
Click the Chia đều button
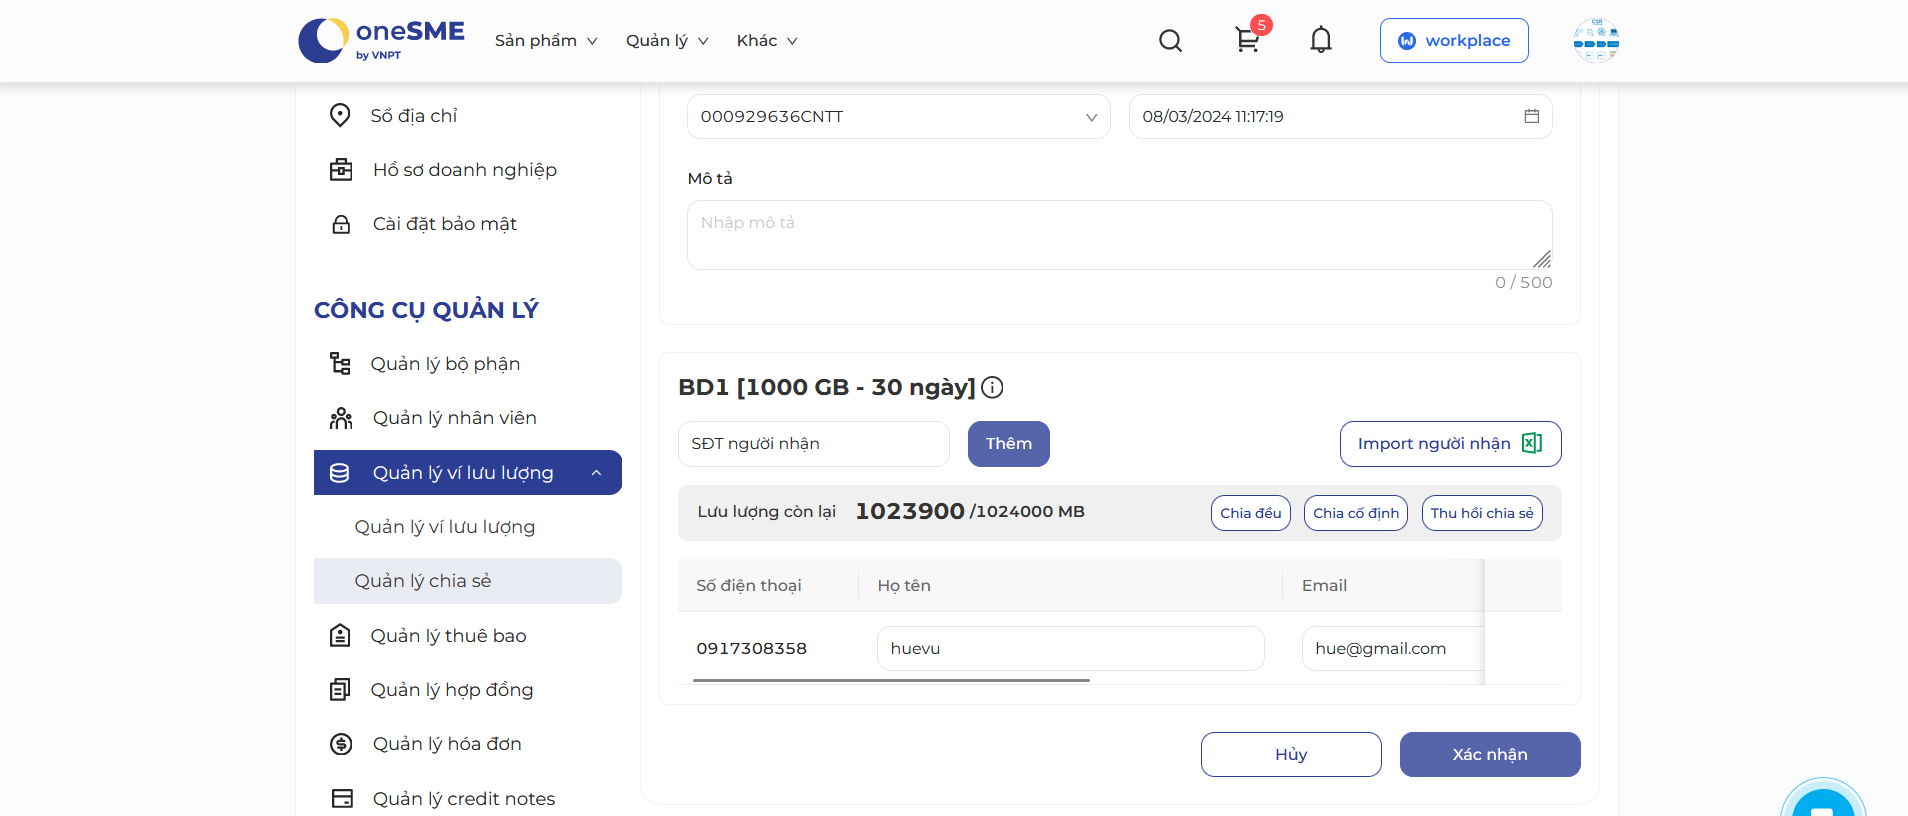[1250, 513]
